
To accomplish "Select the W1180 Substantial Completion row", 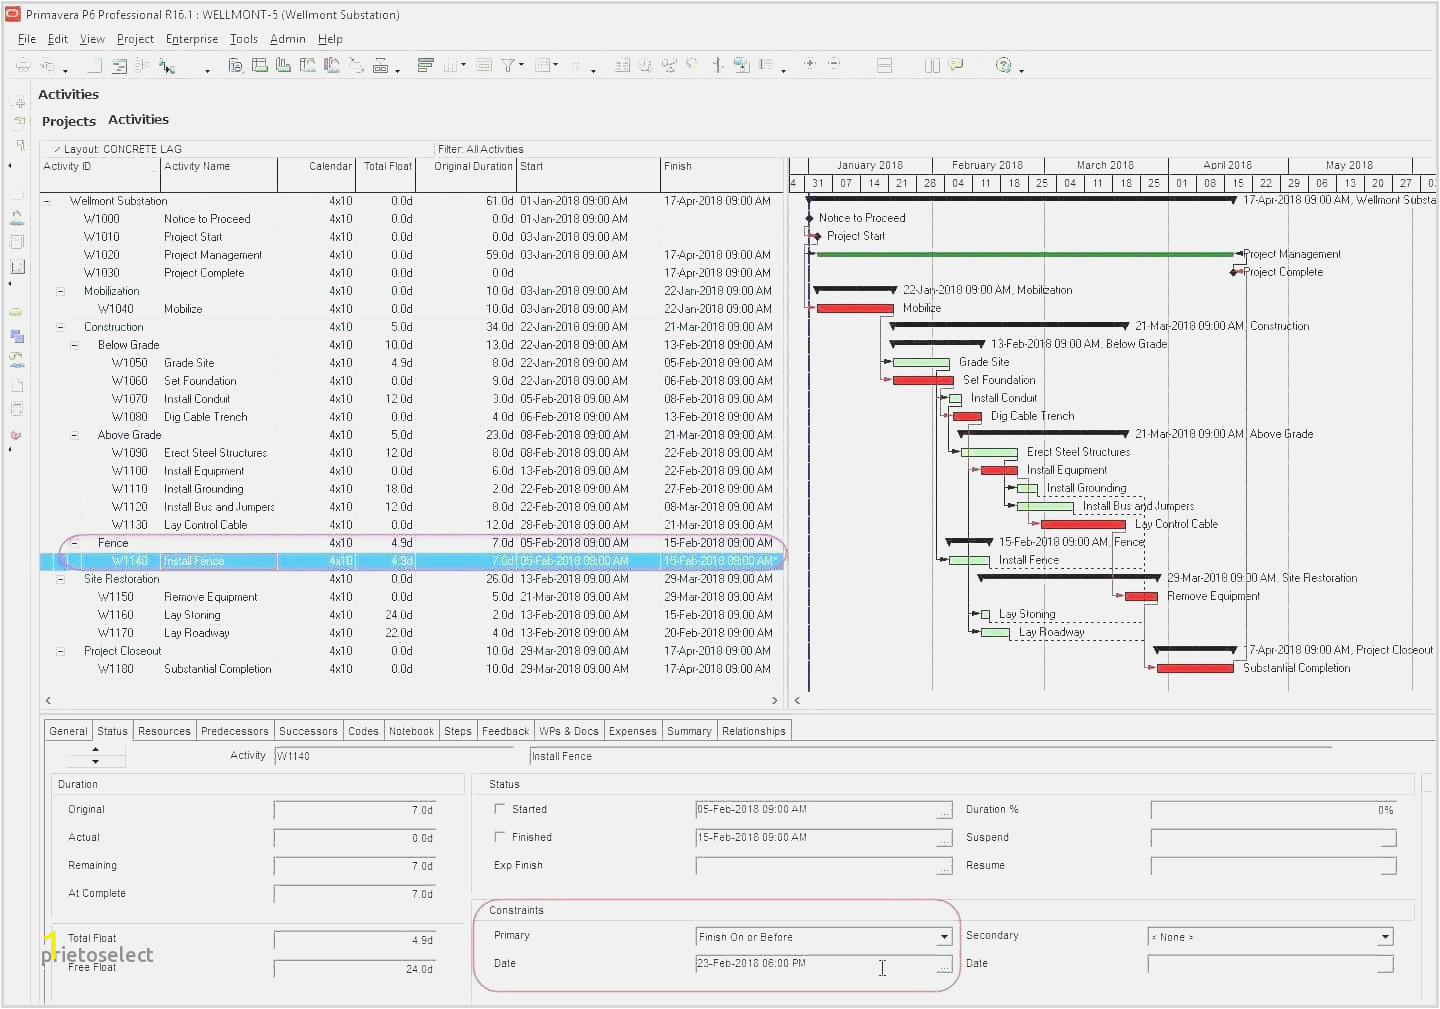I will (411, 669).
